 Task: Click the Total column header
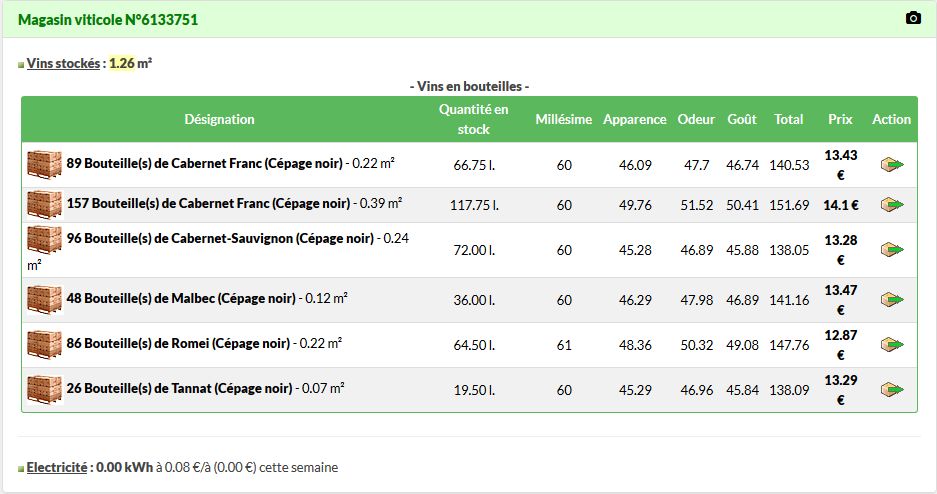(788, 119)
